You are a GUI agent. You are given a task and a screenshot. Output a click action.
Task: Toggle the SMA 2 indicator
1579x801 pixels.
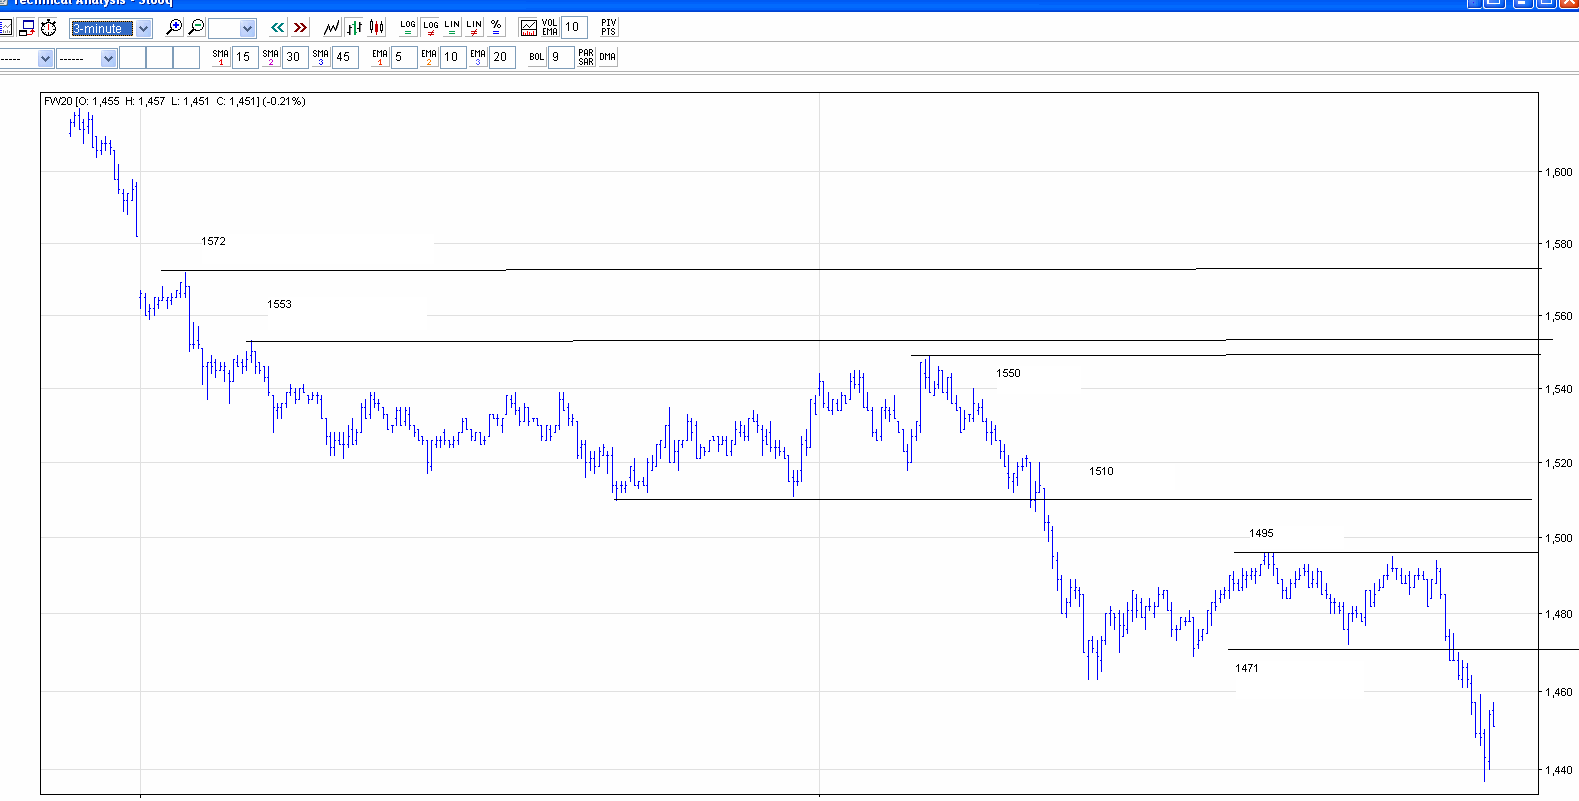[270, 57]
